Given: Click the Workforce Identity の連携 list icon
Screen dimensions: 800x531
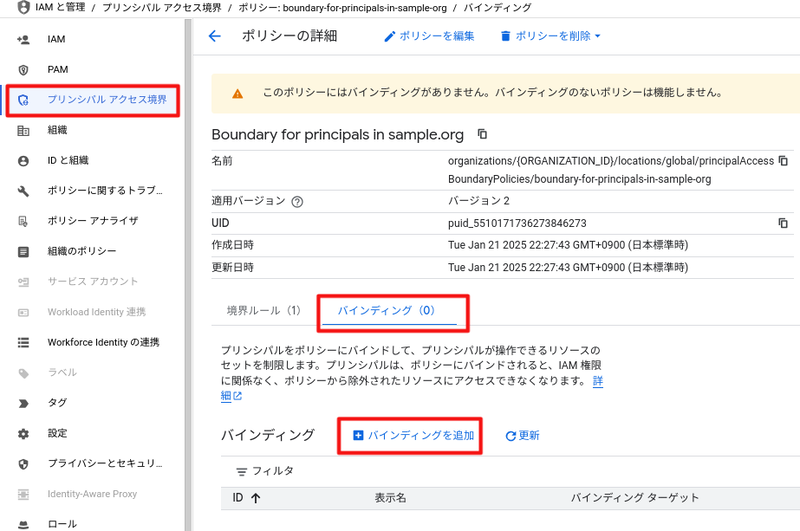Looking at the screenshot, I should coord(23,342).
